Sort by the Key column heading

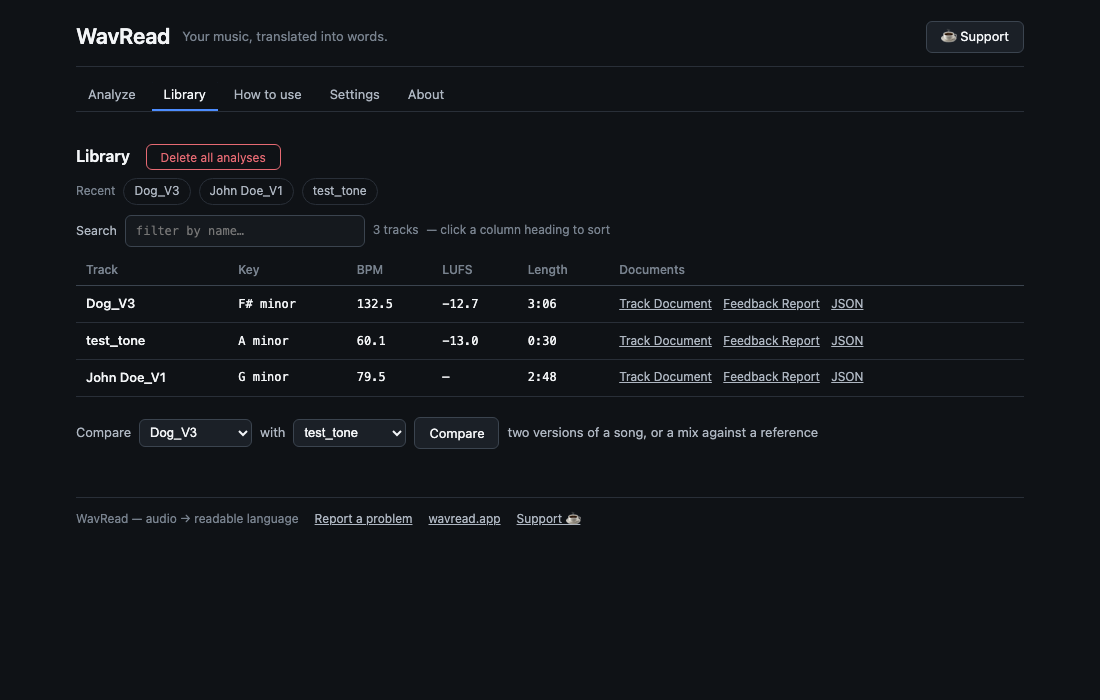pyautogui.click(x=248, y=270)
